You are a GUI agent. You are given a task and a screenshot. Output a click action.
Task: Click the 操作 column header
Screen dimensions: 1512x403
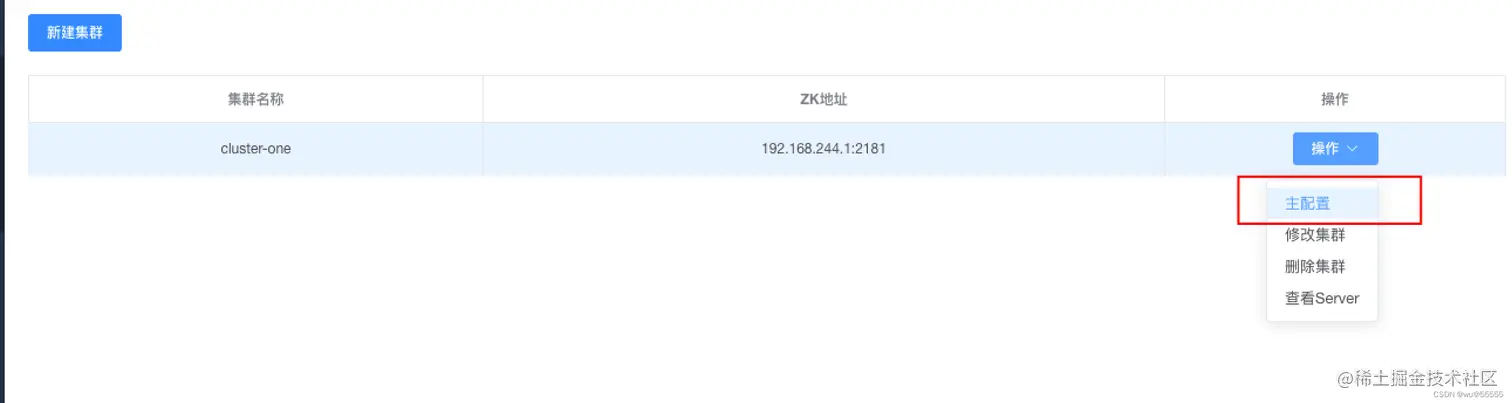click(x=1335, y=99)
